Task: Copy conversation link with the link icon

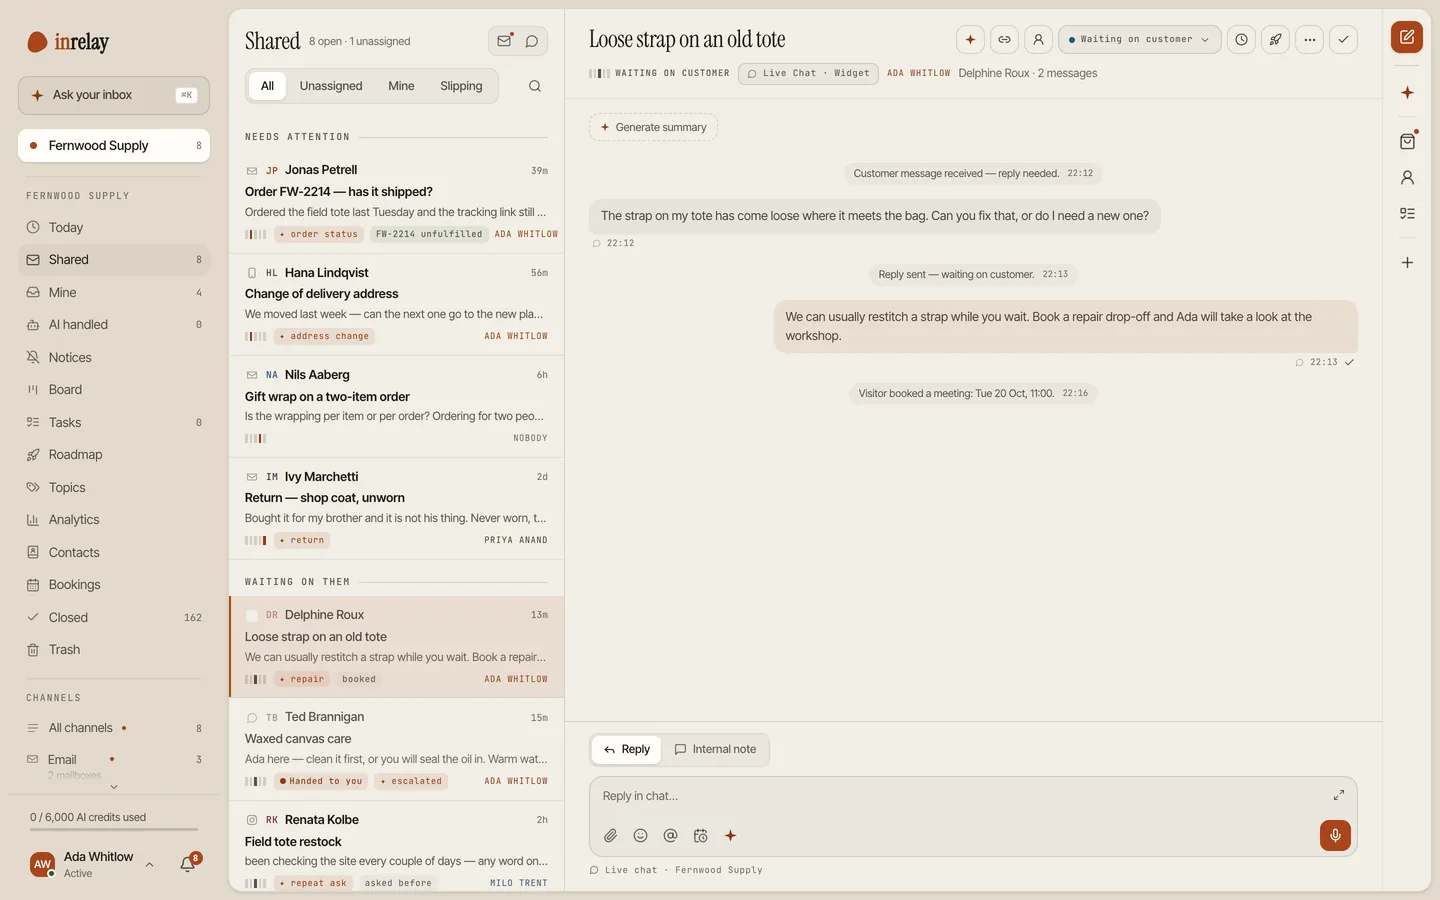Action: [x=1004, y=40]
